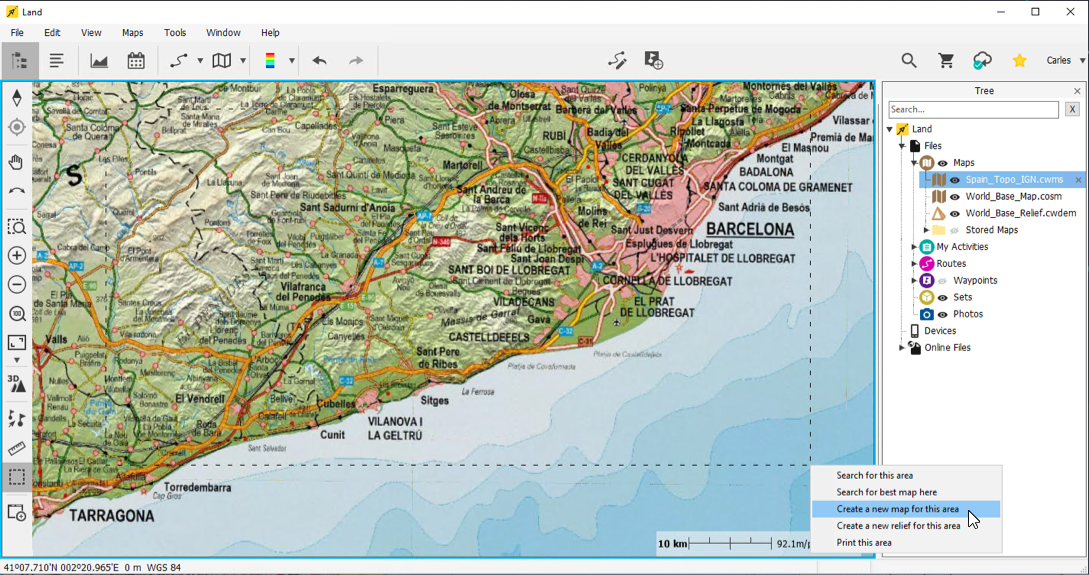1089x575 pixels.
Task: Open the Tools menu
Action: click(x=175, y=33)
